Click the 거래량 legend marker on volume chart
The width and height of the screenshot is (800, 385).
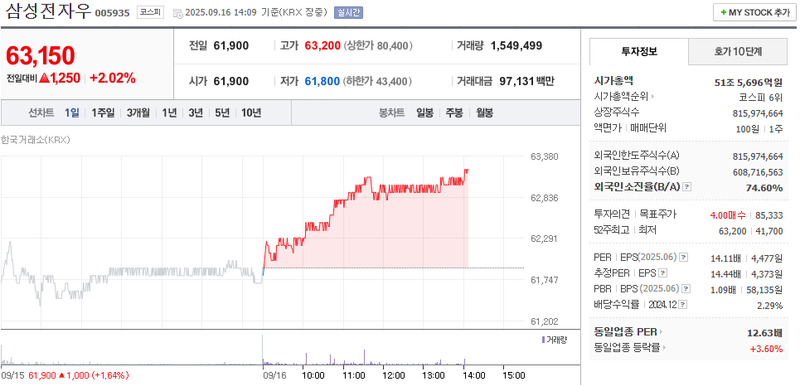(543, 340)
